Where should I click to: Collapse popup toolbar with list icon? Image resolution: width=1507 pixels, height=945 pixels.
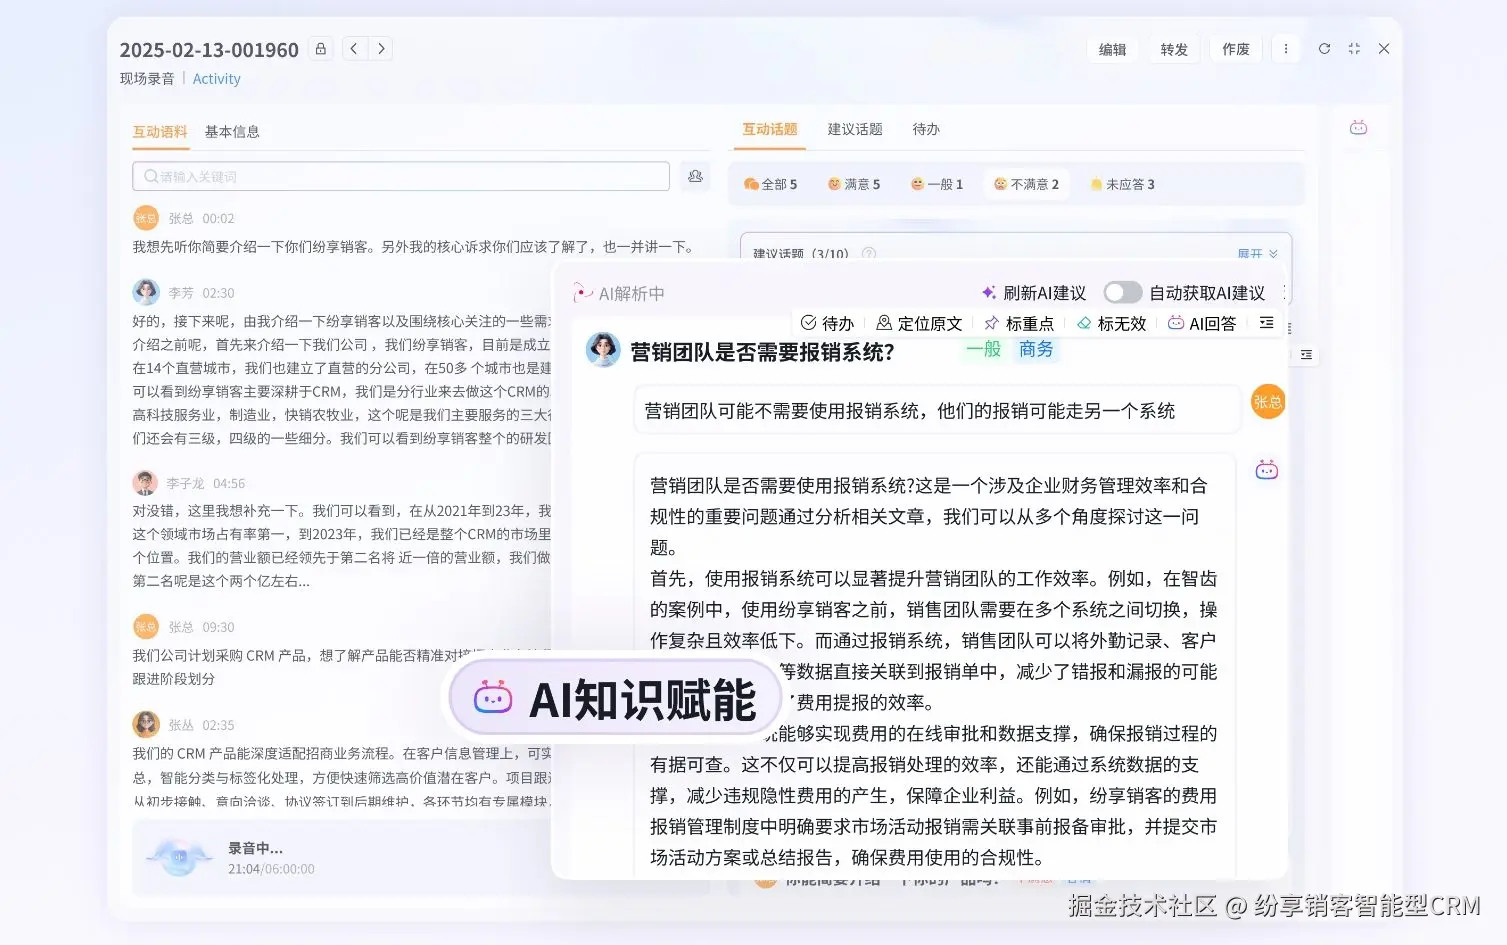coord(1266,323)
